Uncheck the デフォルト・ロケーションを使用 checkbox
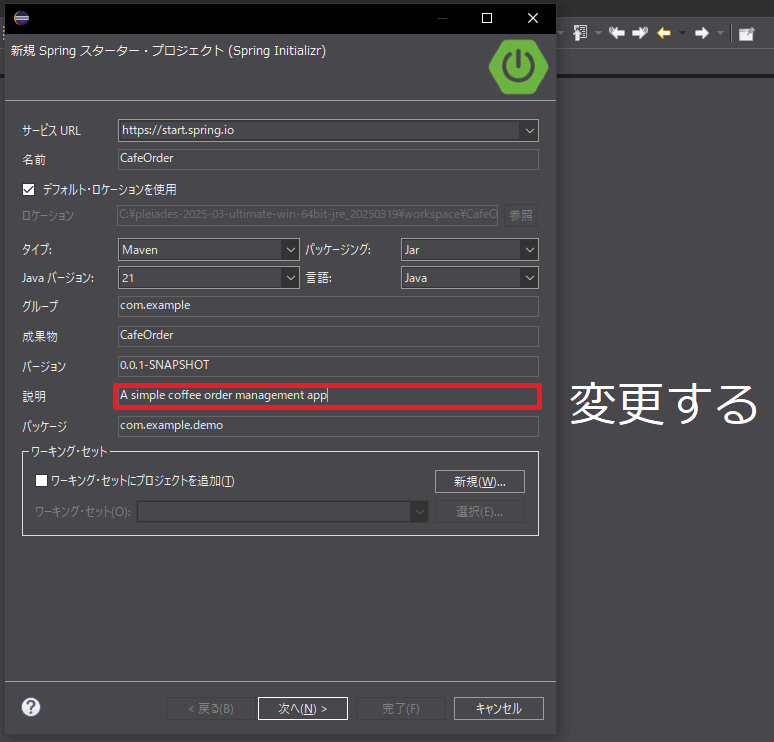 29,190
